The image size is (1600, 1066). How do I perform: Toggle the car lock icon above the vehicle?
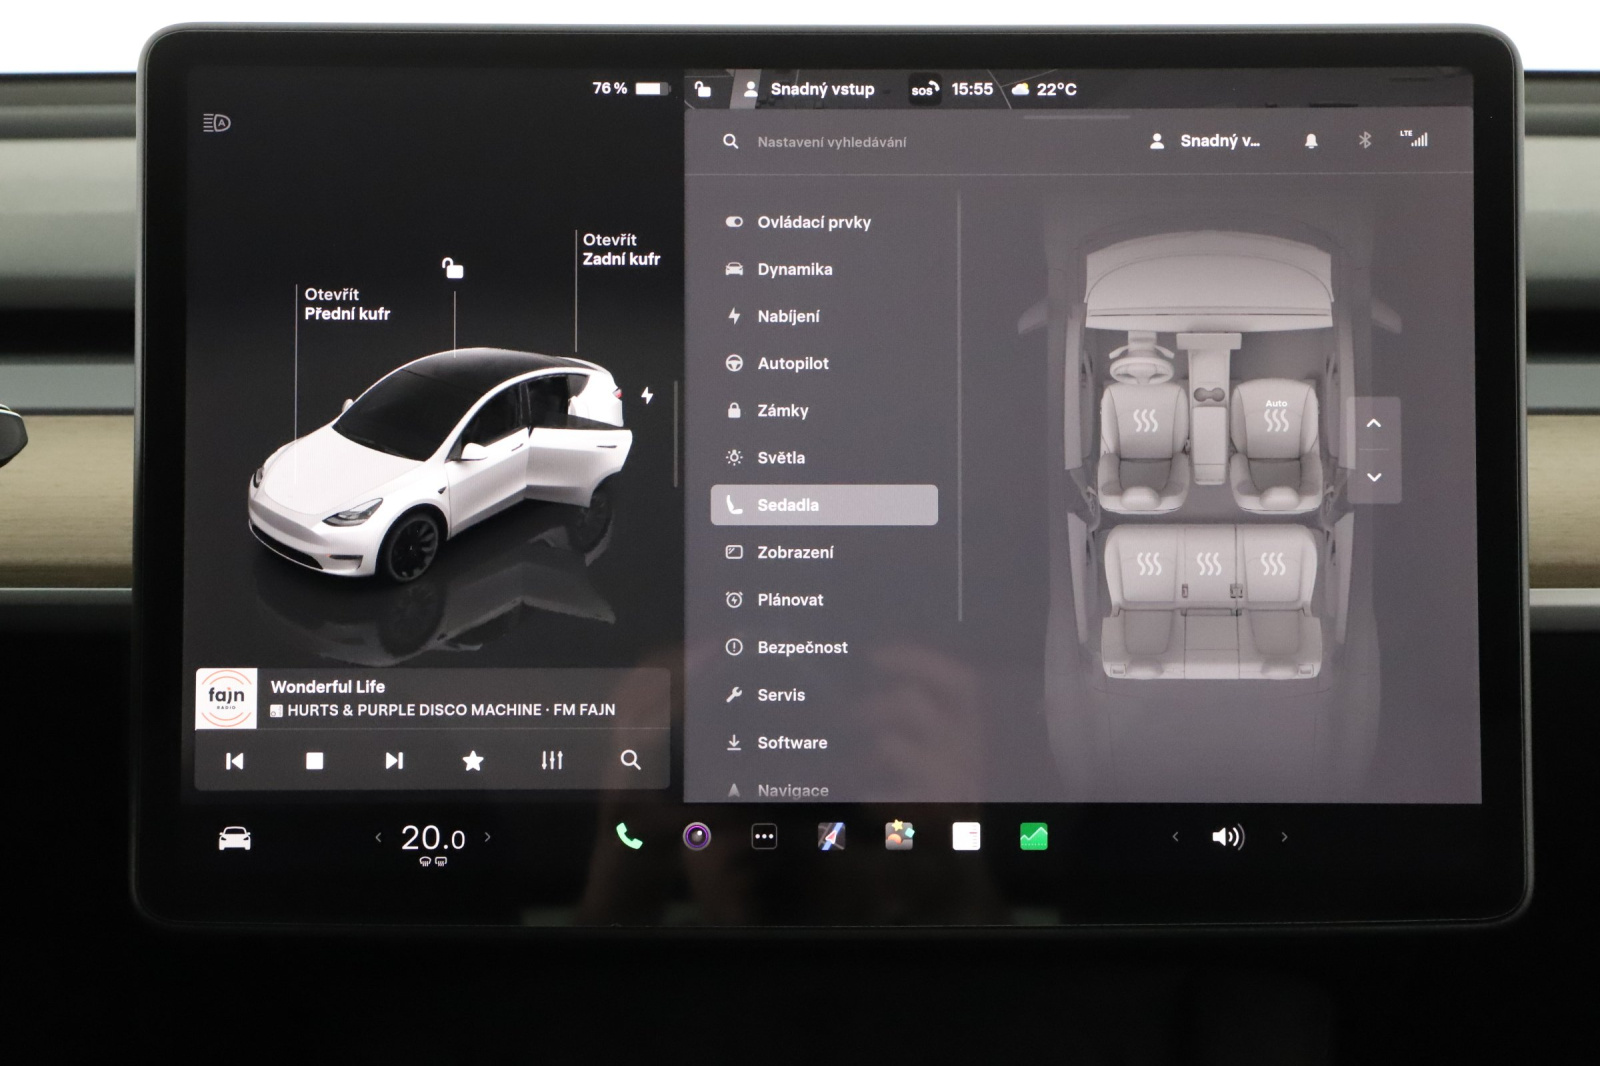pos(453,268)
